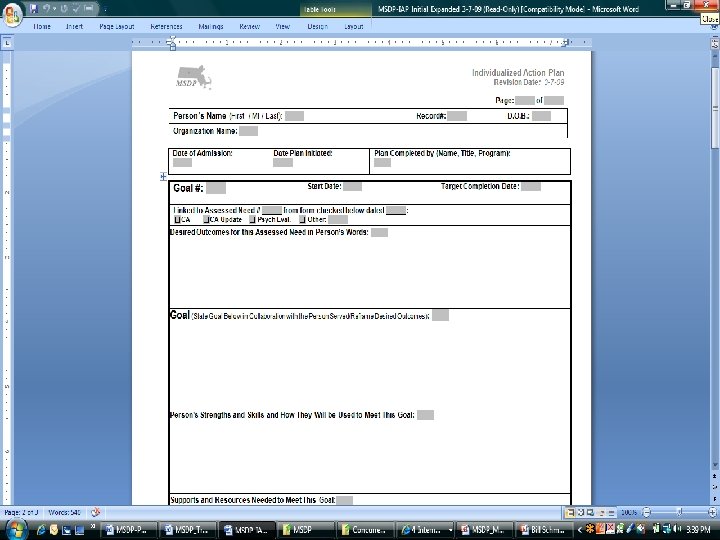Launch Internet Explorer from Quick Launch
The height and width of the screenshot is (540, 720).
point(41,530)
